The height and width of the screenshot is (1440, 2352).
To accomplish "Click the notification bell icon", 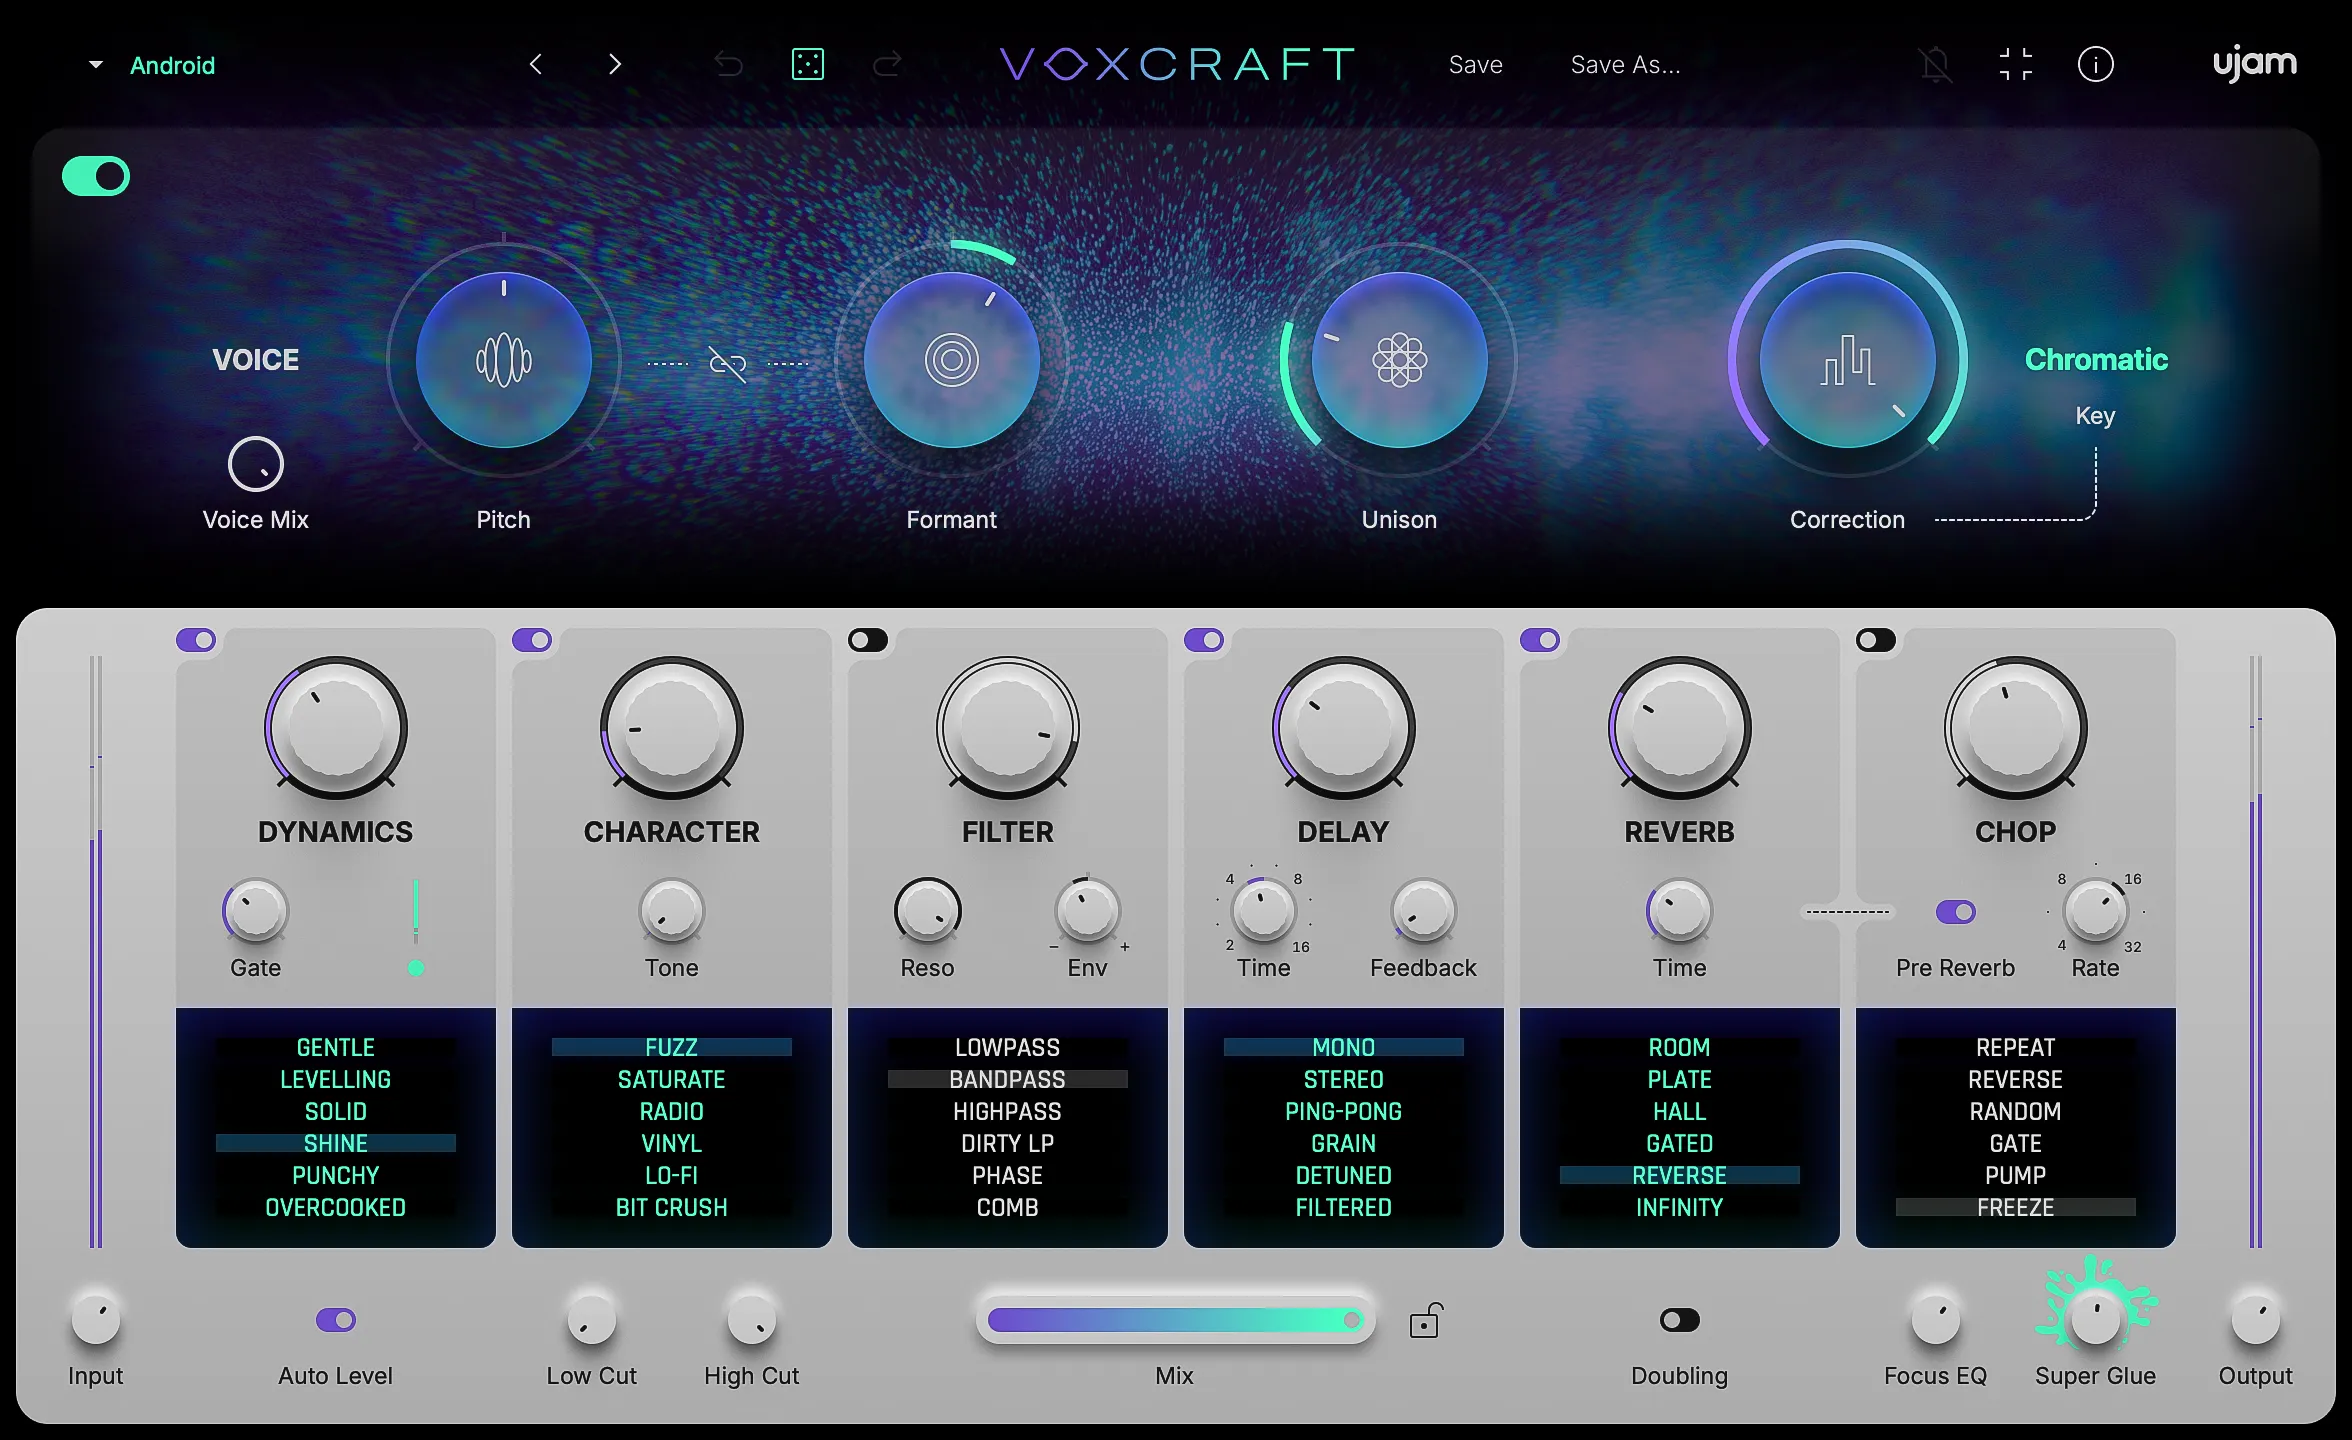I will pos(1936,64).
